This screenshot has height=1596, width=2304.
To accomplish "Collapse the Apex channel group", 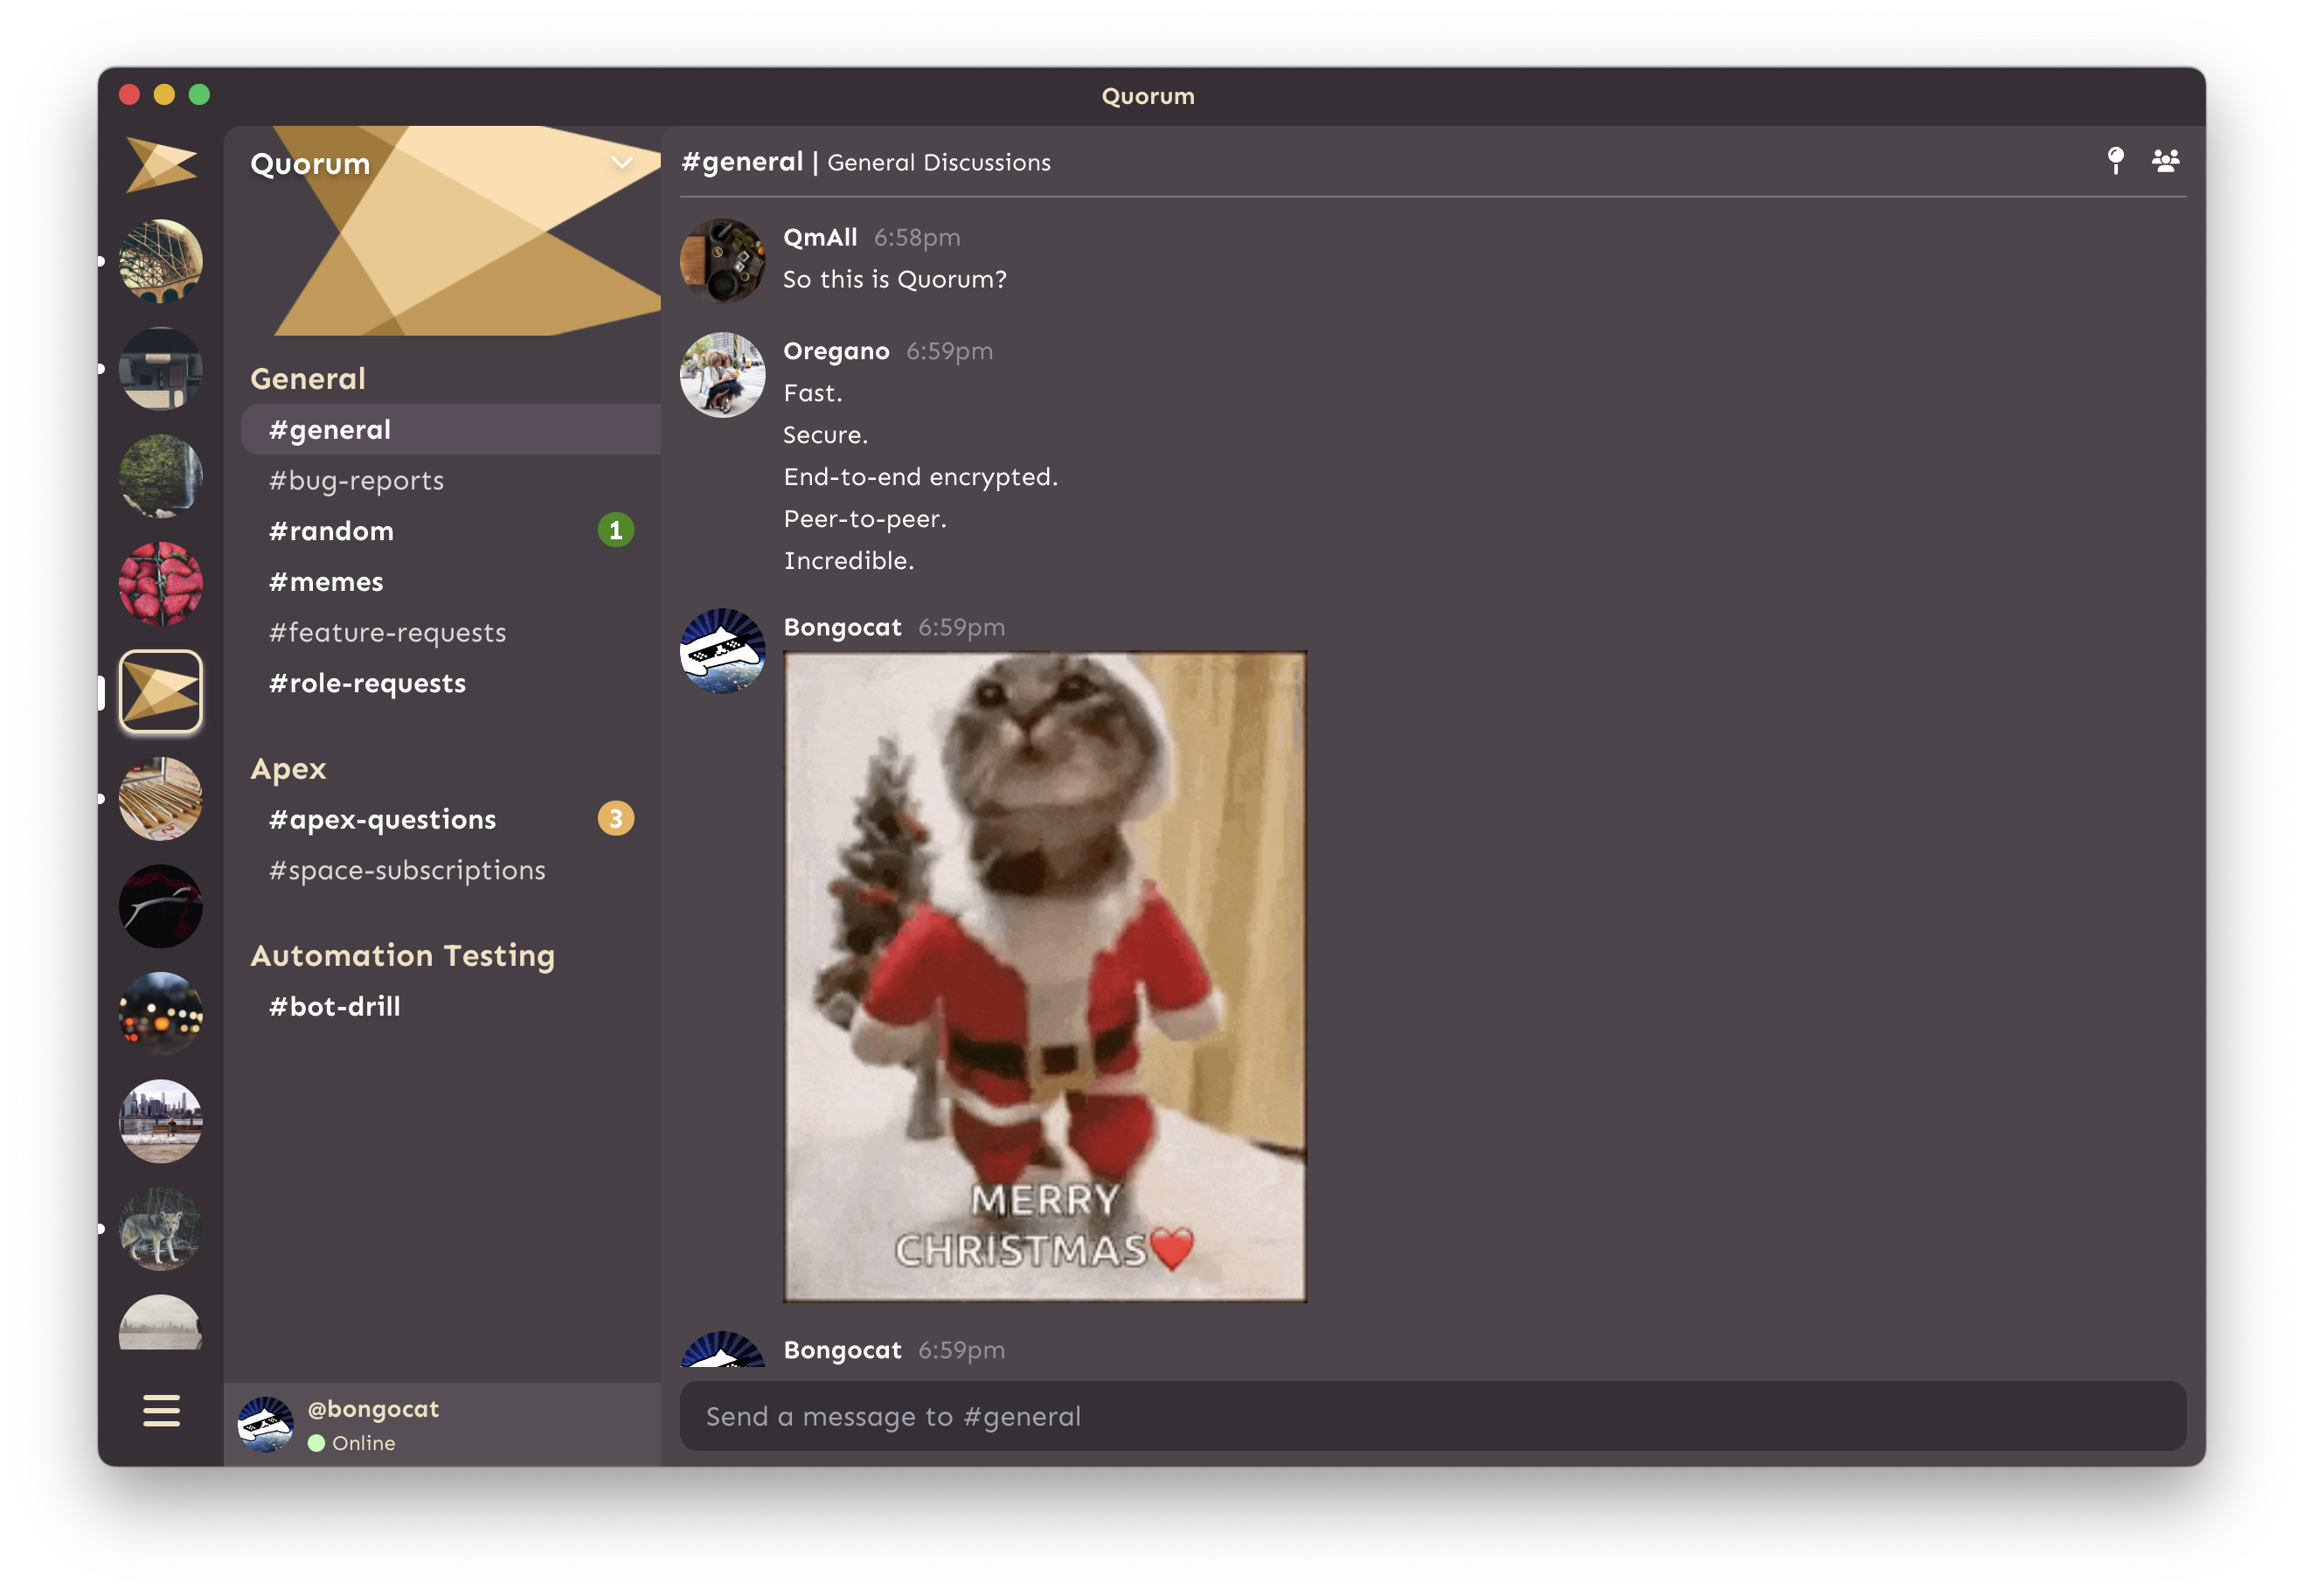I will (288, 769).
